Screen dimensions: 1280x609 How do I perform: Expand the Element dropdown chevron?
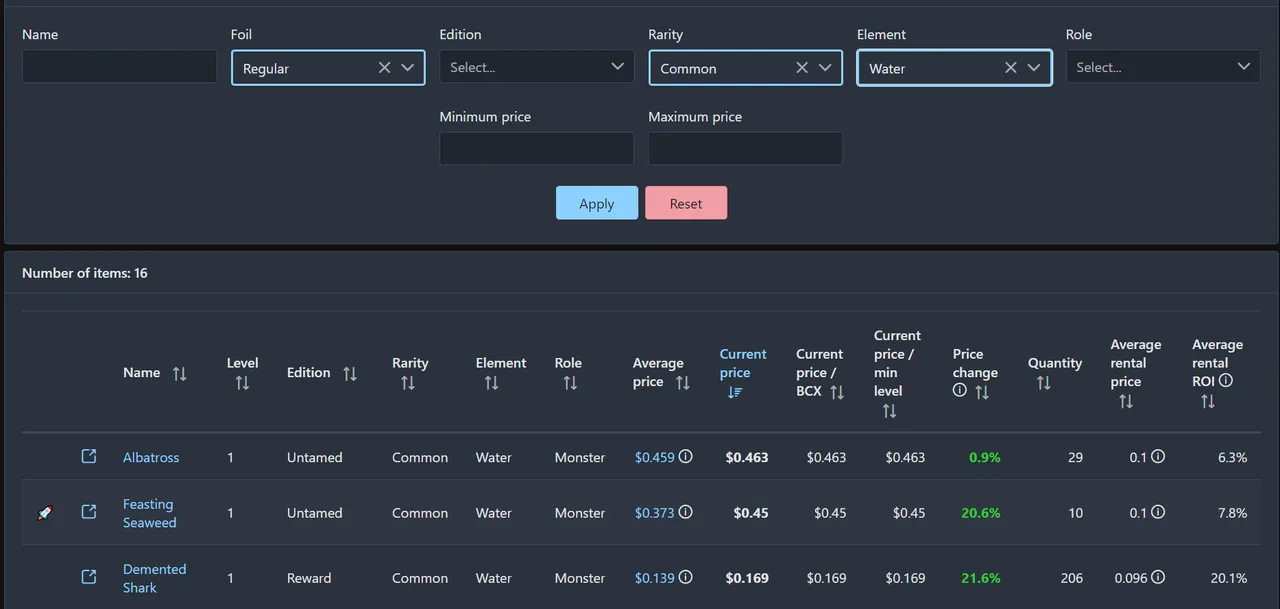[1034, 68]
